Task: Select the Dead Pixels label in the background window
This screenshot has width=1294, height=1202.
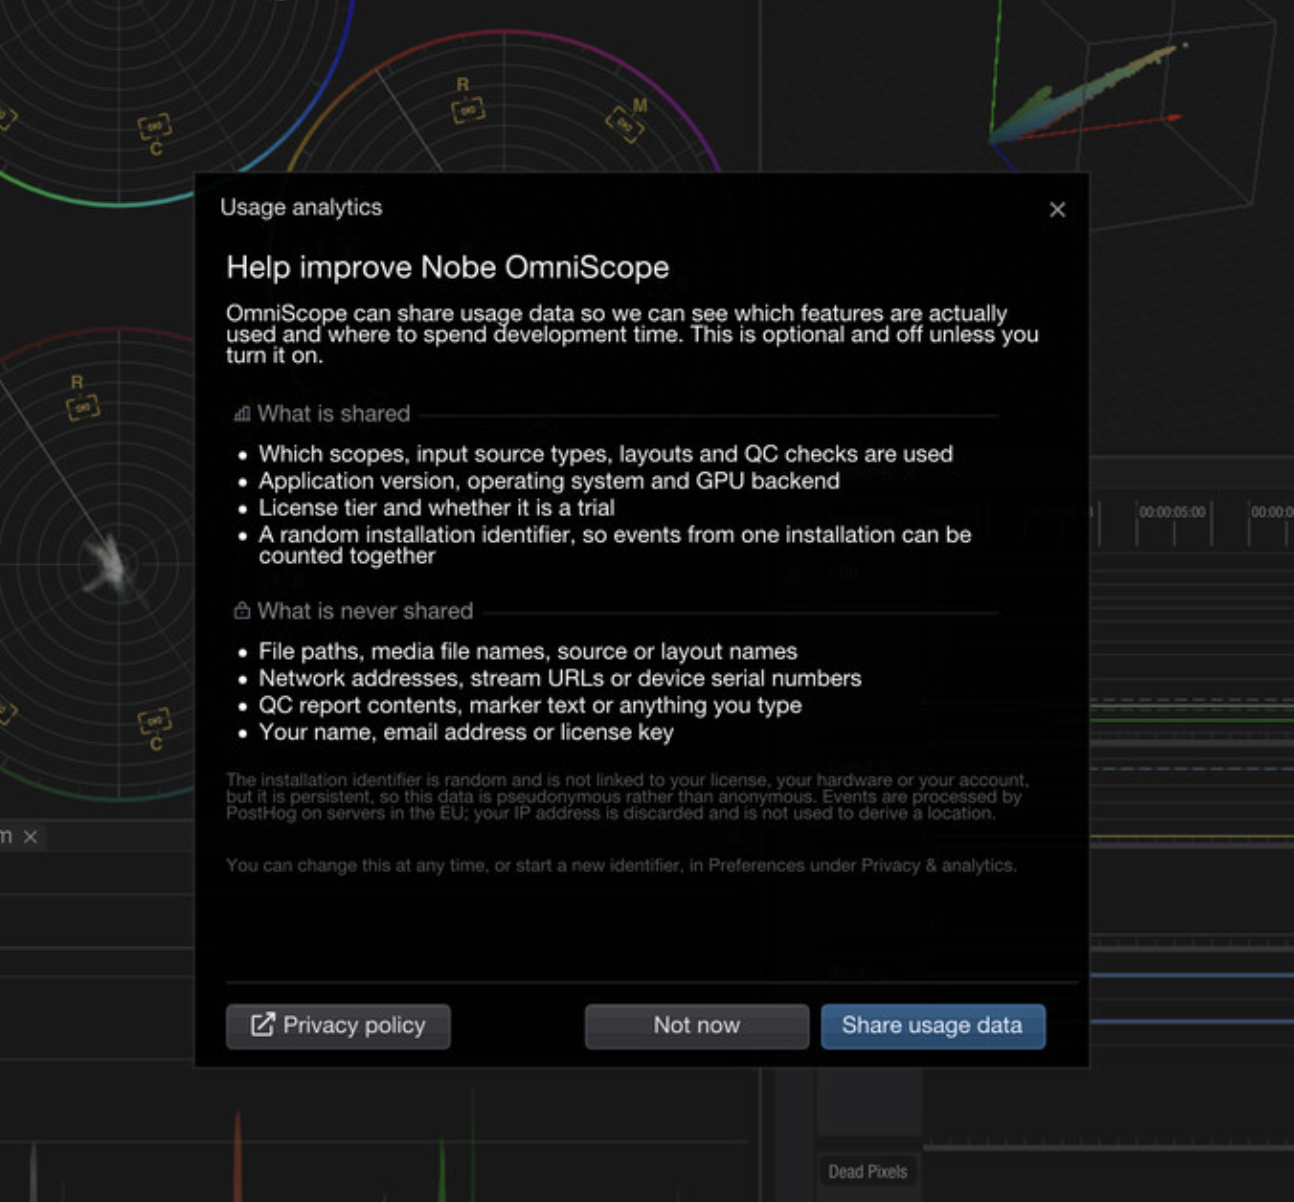Action: 868,1172
